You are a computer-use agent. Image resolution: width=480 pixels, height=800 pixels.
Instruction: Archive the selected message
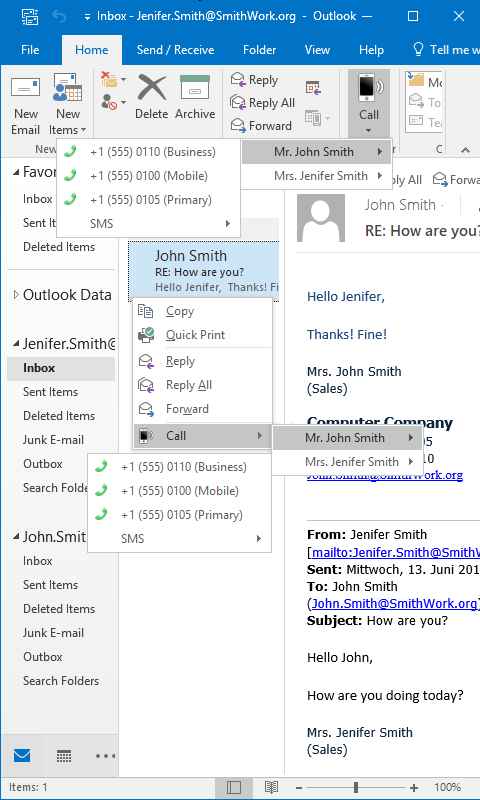point(195,97)
